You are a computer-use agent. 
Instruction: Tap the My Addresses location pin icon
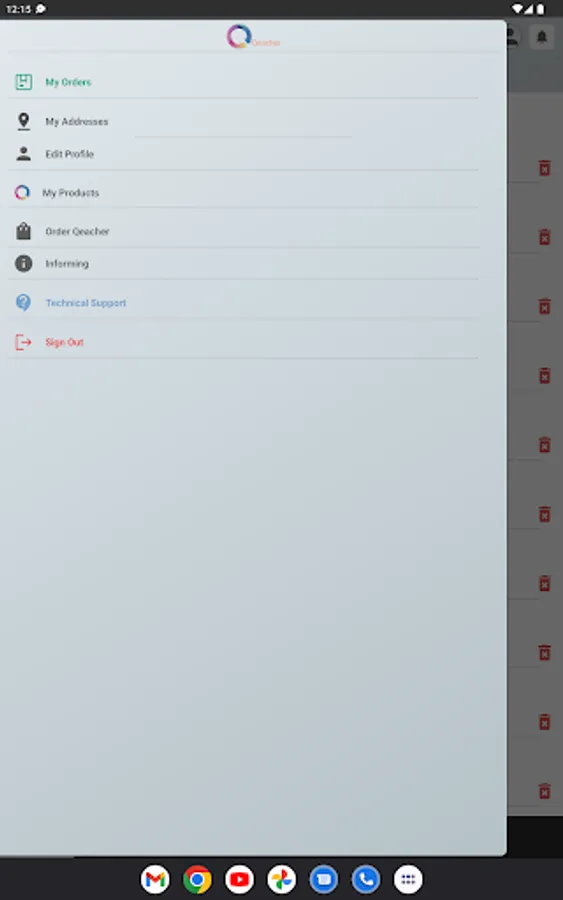point(24,121)
